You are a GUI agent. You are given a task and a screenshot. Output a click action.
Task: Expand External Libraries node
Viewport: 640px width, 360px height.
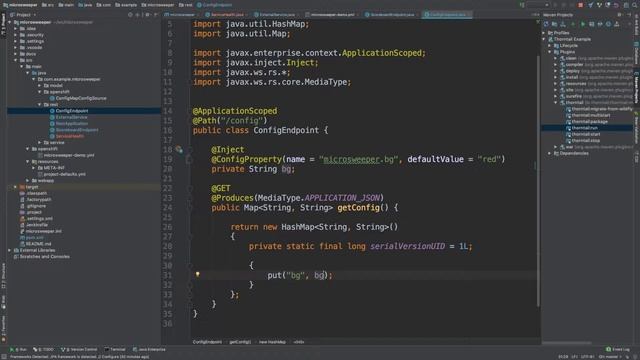coord(9,250)
